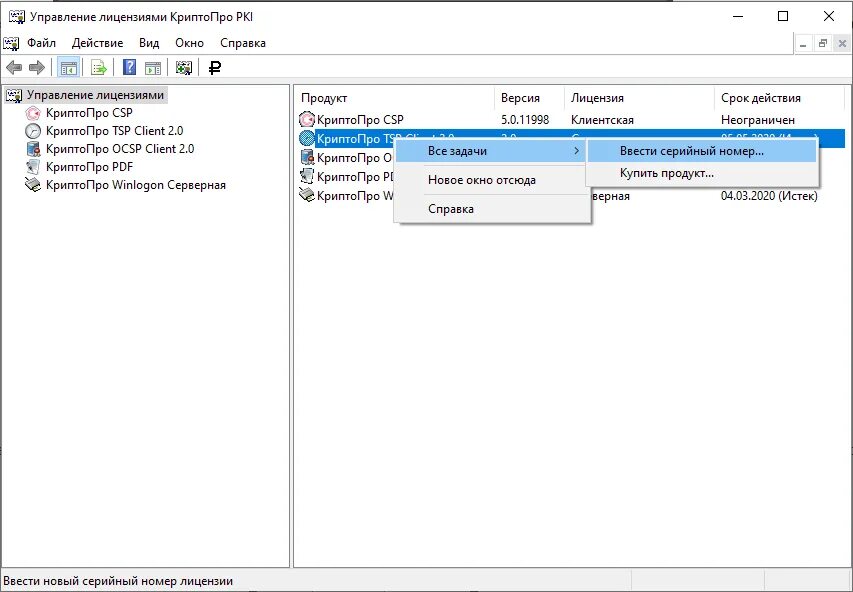This screenshot has width=853, height=592.
Task: Click the MMC icon beside the Файл menu
Action: point(11,43)
